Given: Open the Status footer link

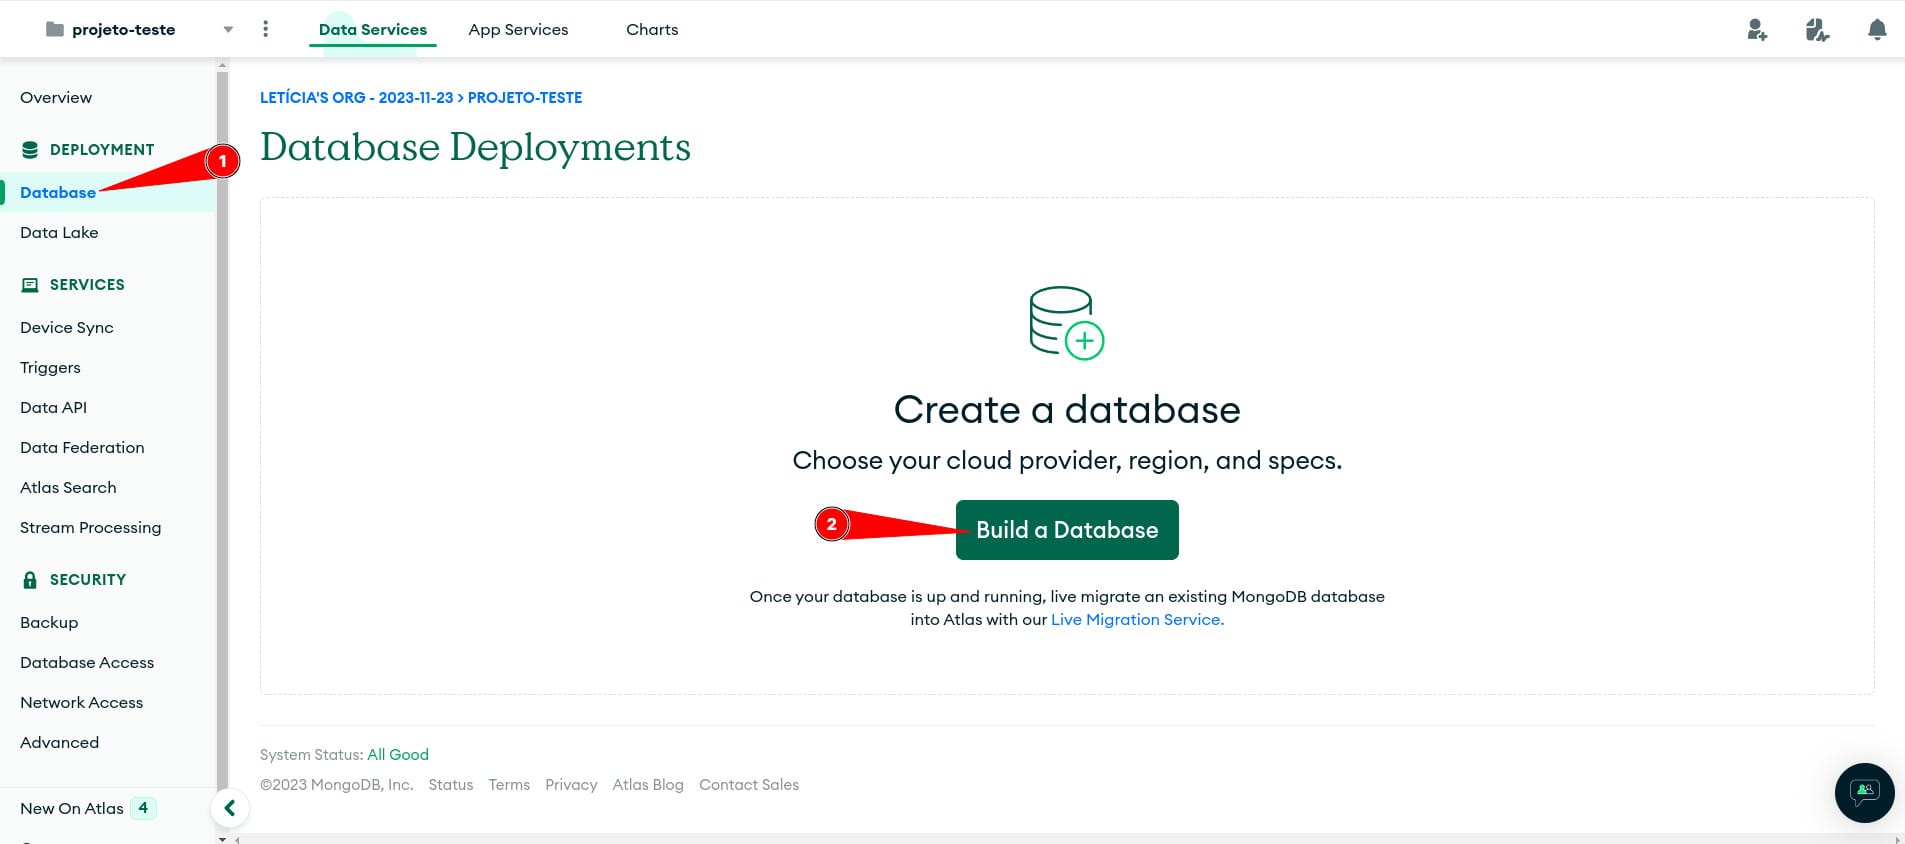Looking at the screenshot, I should tap(451, 784).
